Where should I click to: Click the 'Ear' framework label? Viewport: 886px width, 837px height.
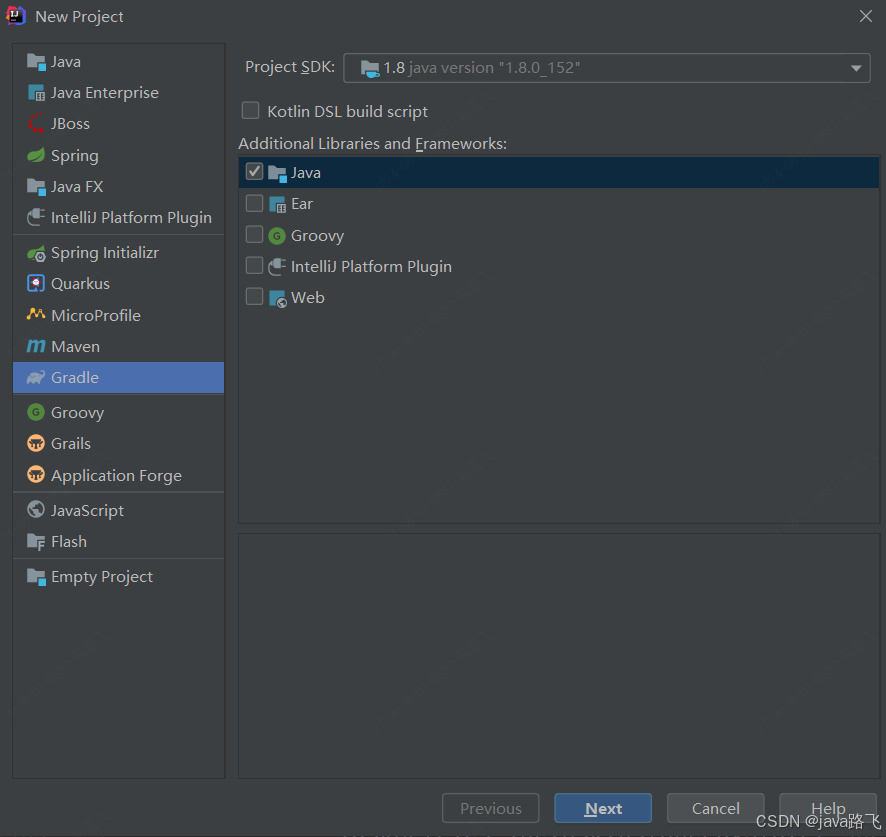pyautogui.click(x=302, y=204)
